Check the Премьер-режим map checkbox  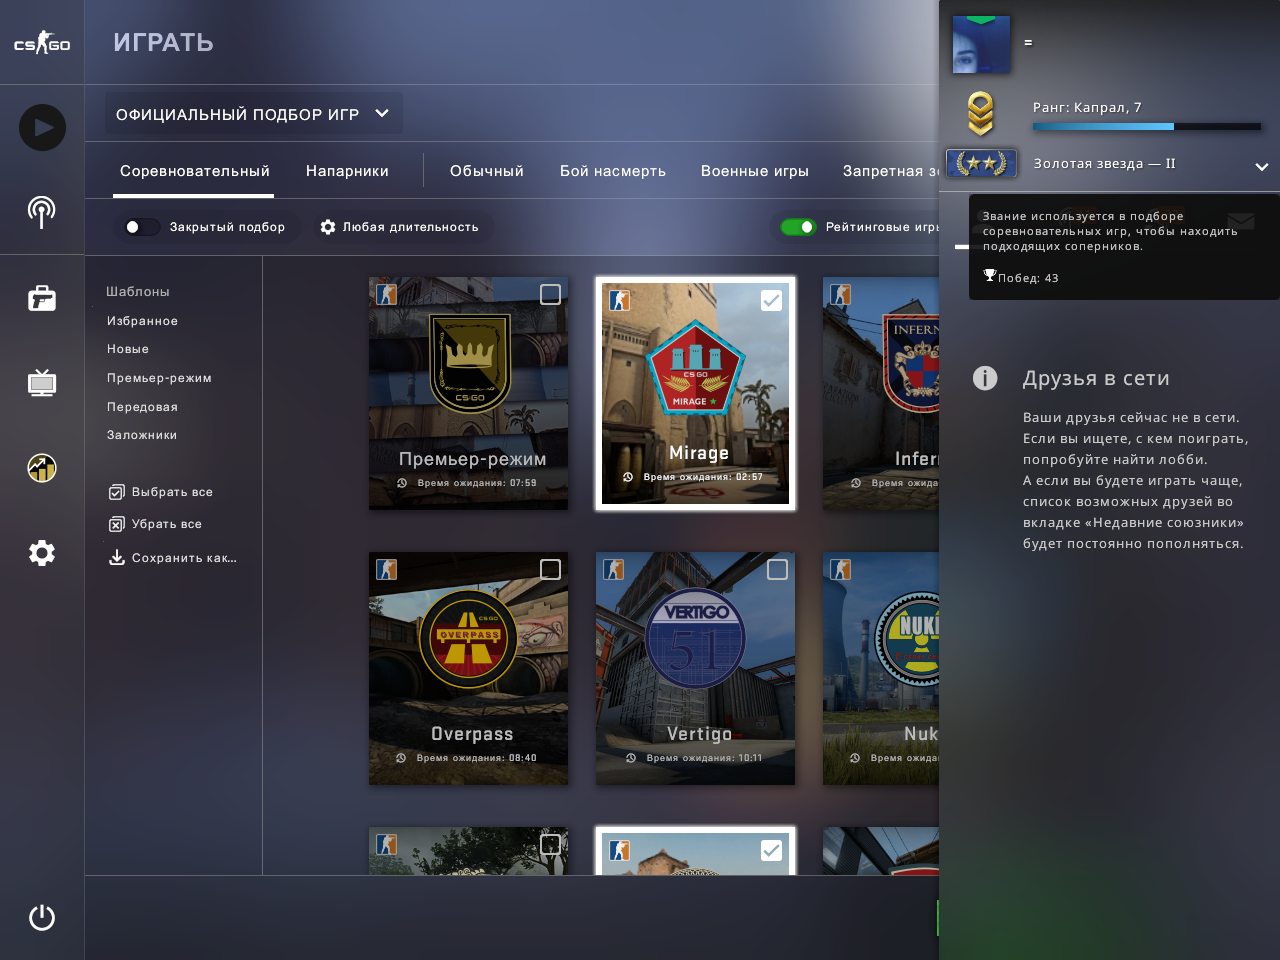[550, 294]
